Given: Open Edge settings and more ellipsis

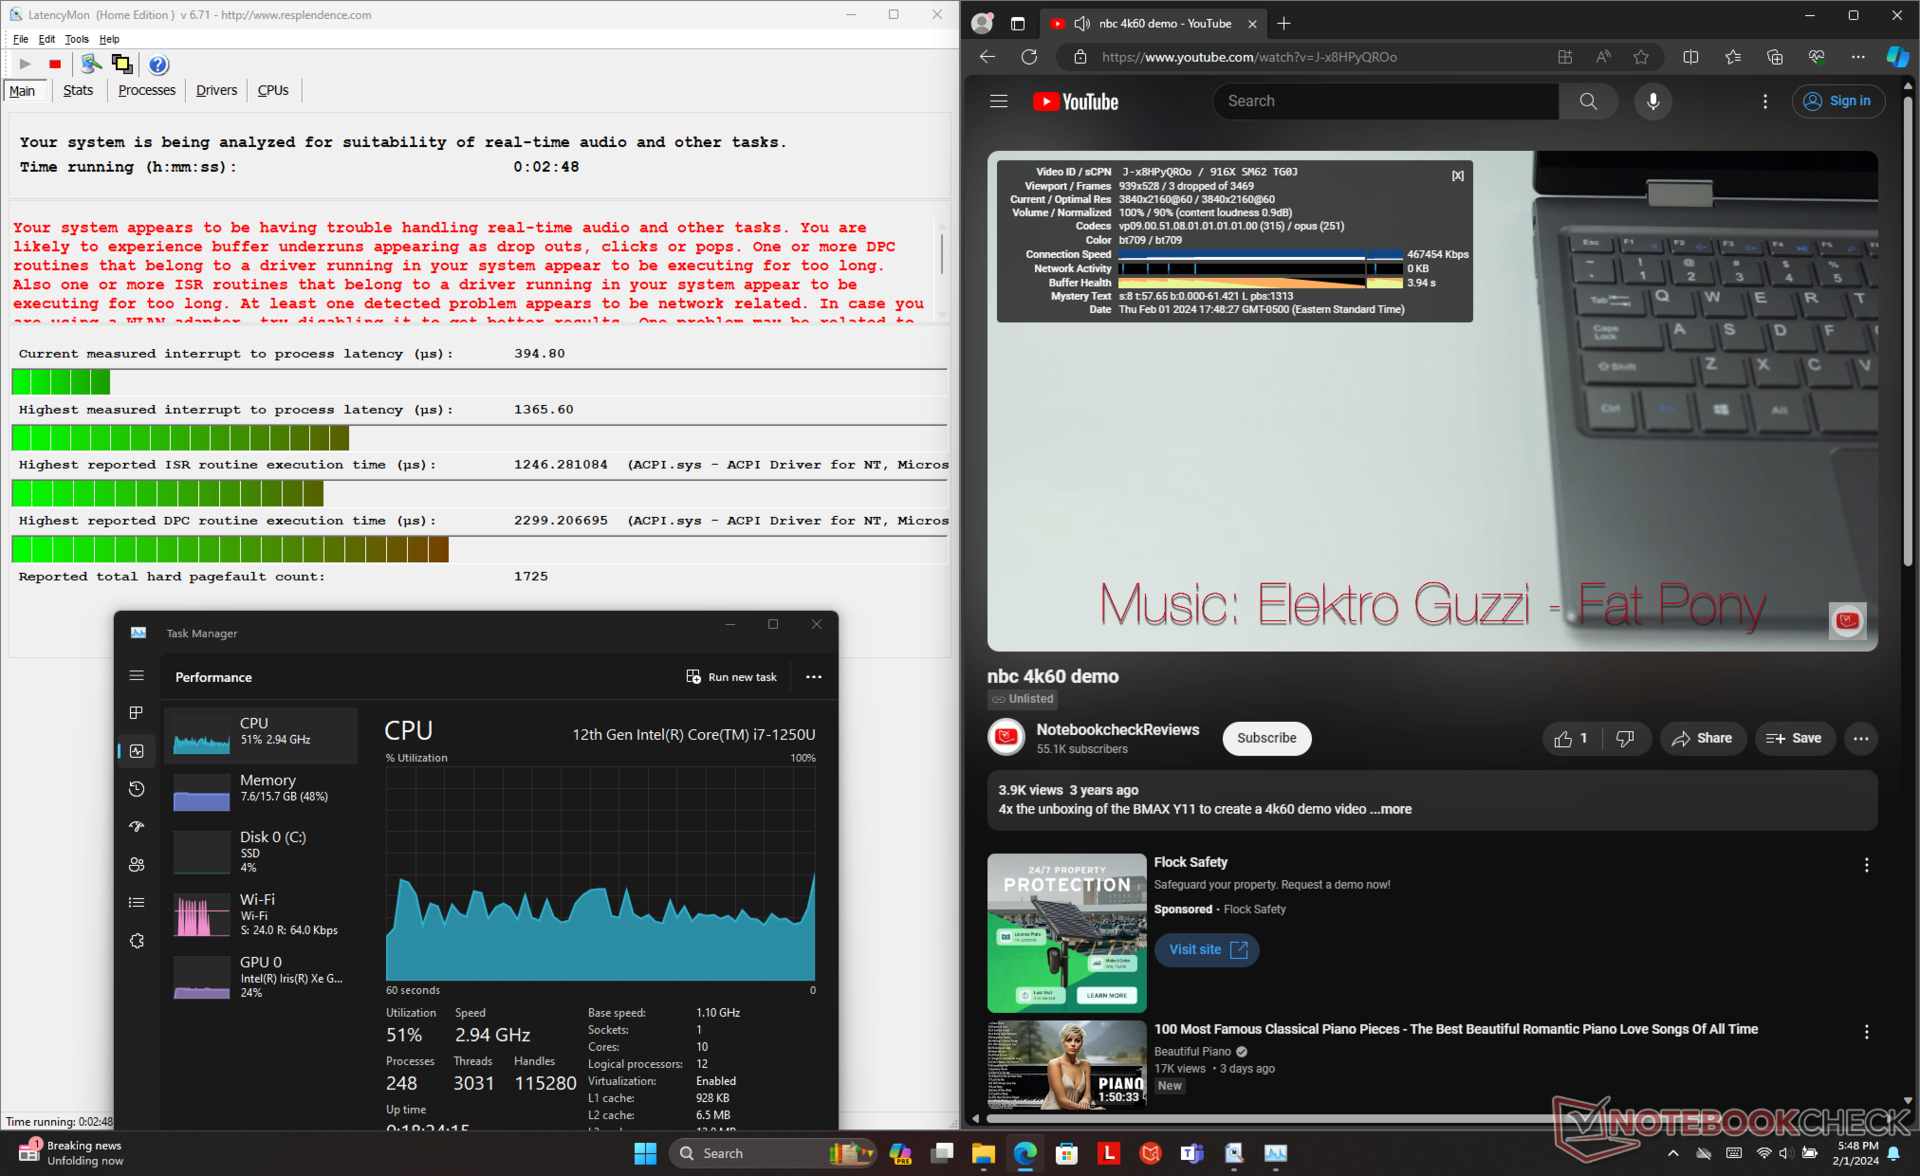Looking at the screenshot, I should click(x=1858, y=57).
